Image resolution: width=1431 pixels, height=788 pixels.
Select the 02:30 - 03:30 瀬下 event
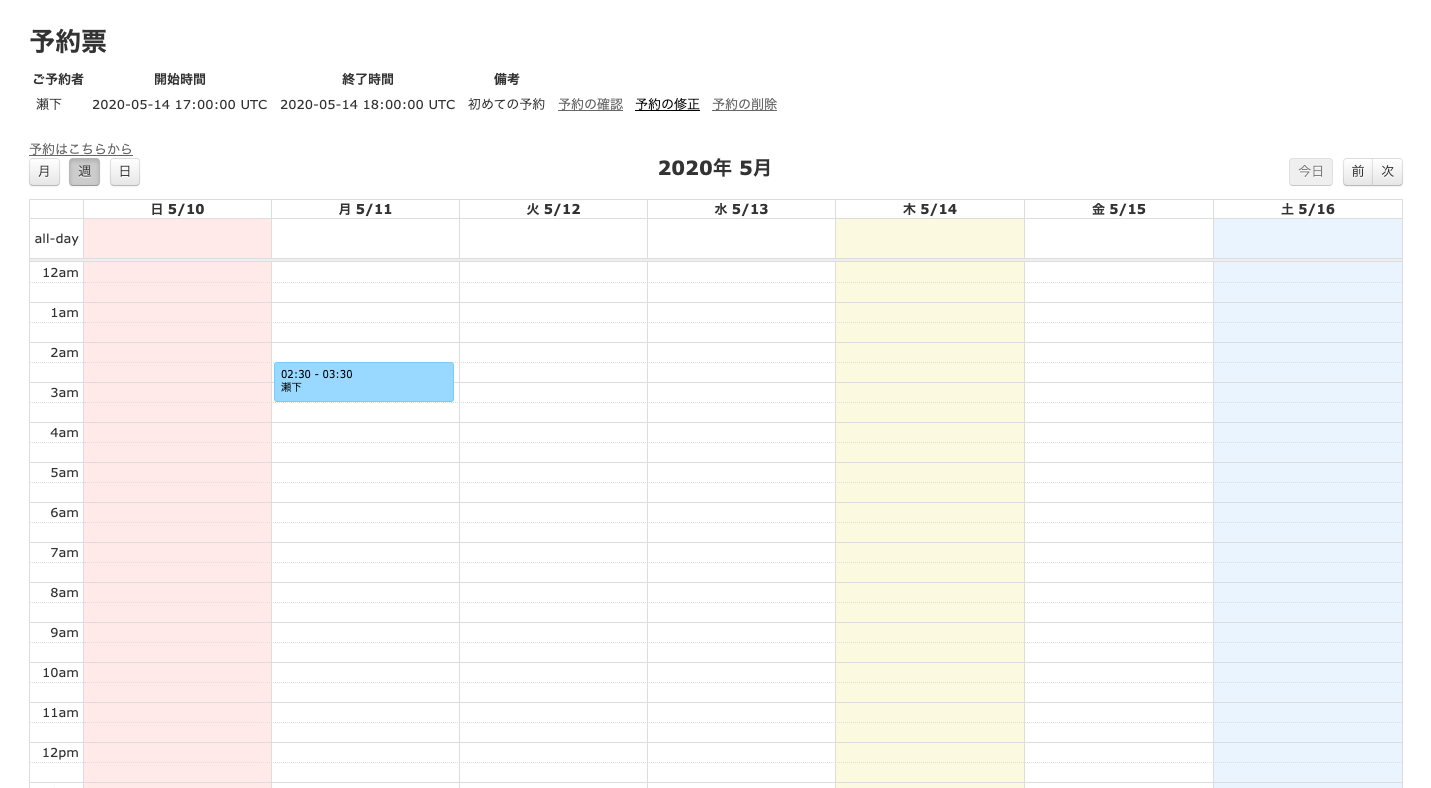tap(363, 382)
